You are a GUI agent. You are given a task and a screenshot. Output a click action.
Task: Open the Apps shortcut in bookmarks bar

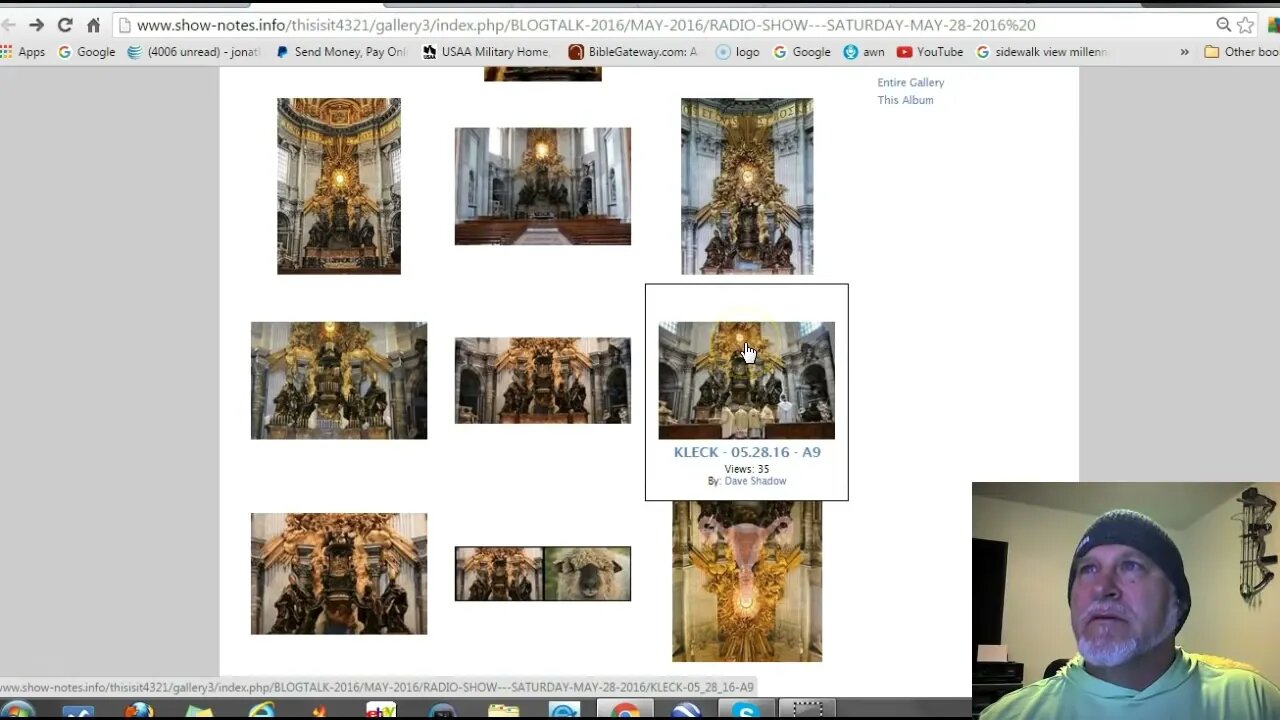pyautogui.click(x=23, y=52)
